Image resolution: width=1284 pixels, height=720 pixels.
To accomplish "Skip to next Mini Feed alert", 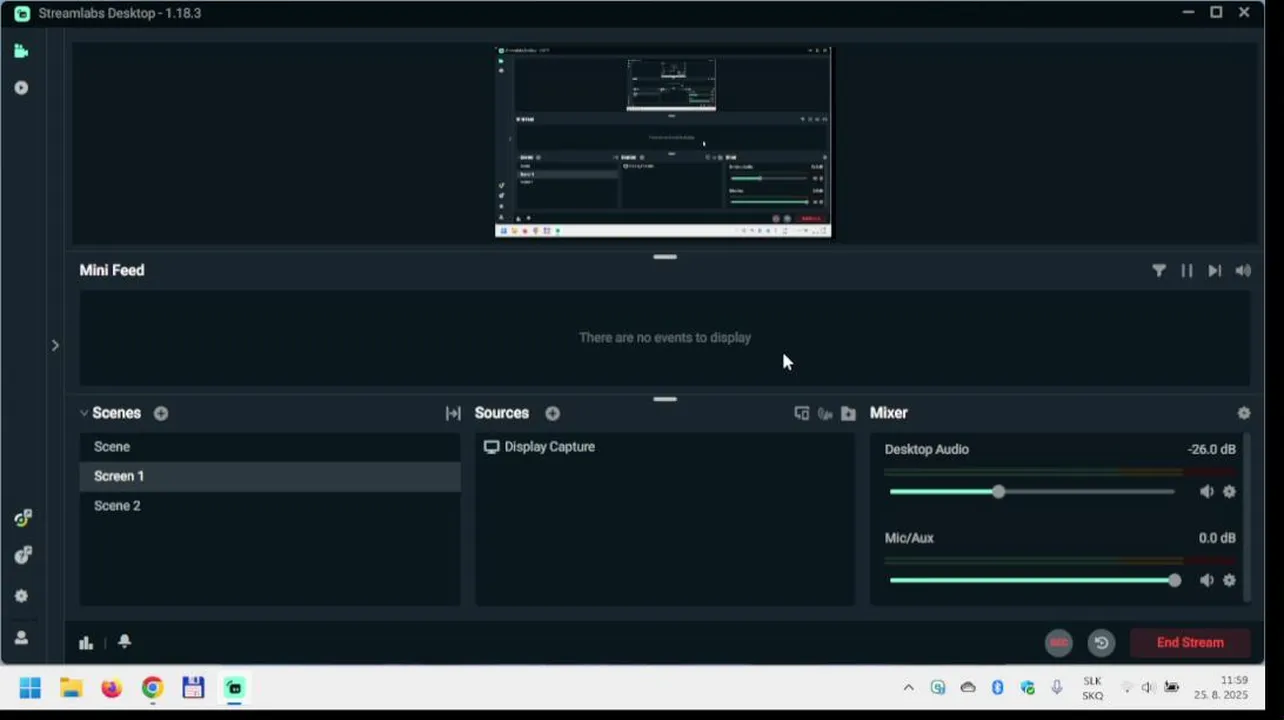I will pyautogui.click(x=1215, y=270).
